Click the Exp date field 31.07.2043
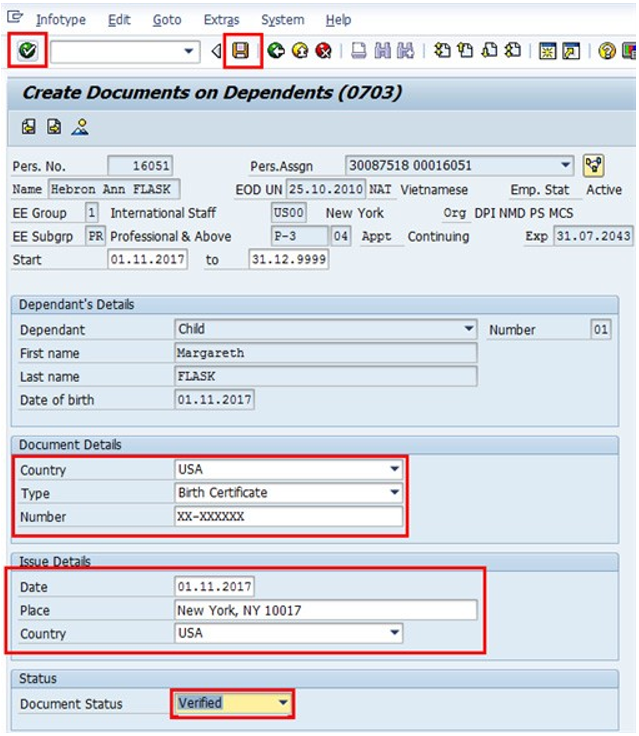The width and height of the screenshot is (639, 736). coord(593,236)
